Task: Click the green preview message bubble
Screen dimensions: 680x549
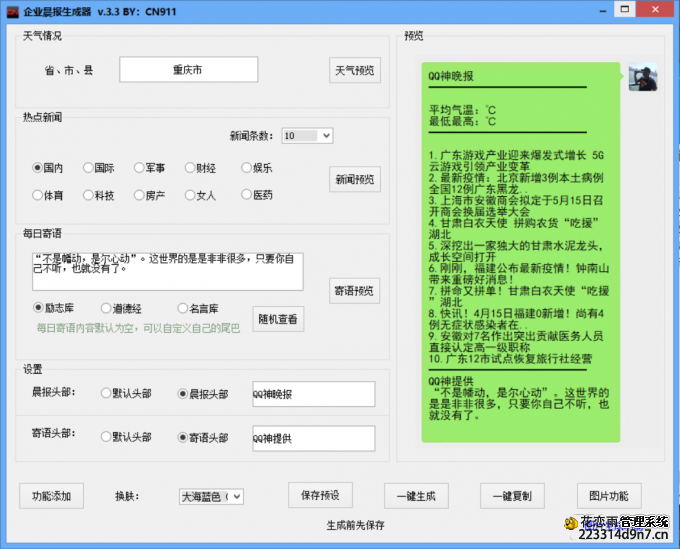Action: (x=520, y=252)
